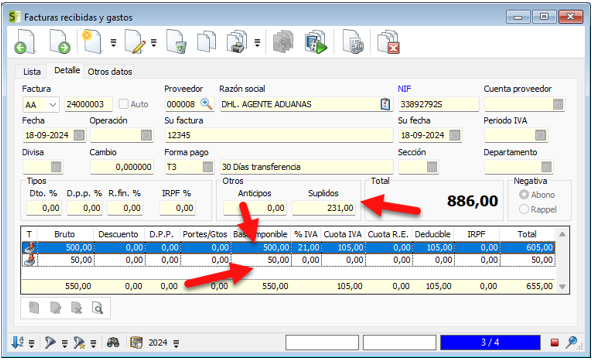Viewport: 592px width, 360px height.
Task: View the line with the magnifier page icon
Action: (x=97, y=308)
